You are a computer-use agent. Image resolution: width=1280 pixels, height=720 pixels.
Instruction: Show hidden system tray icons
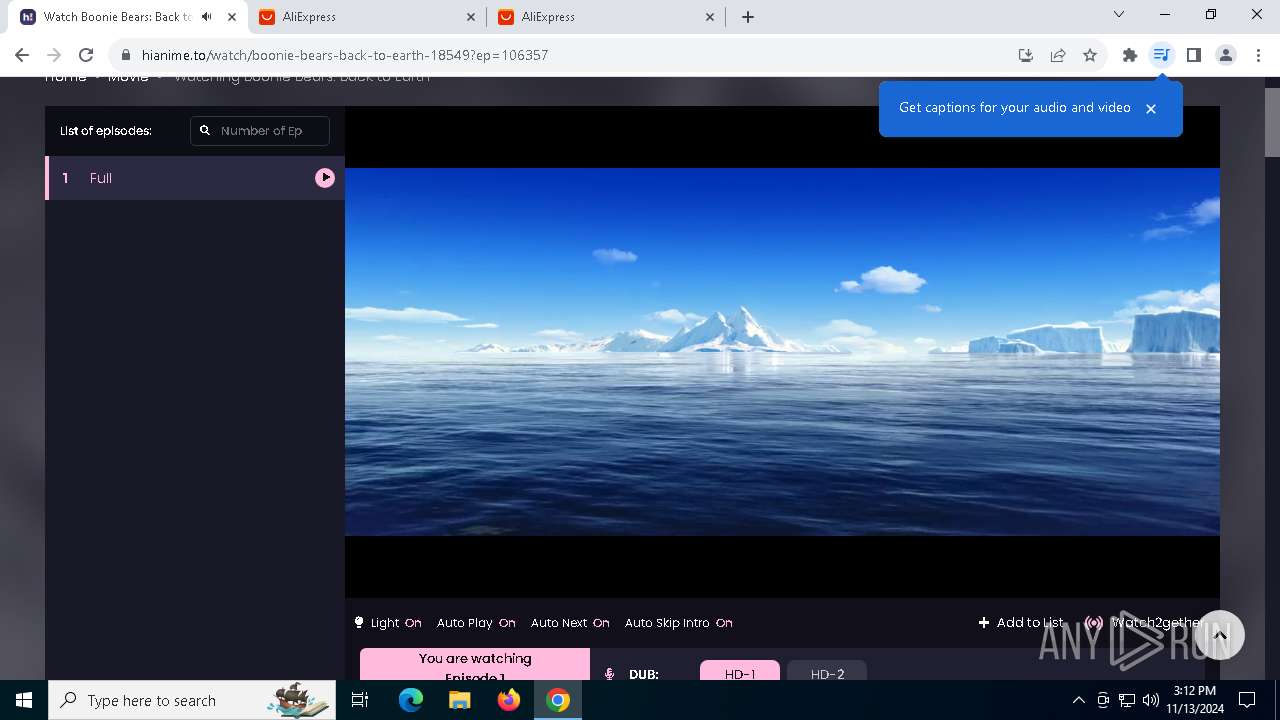click(1078, 700)
